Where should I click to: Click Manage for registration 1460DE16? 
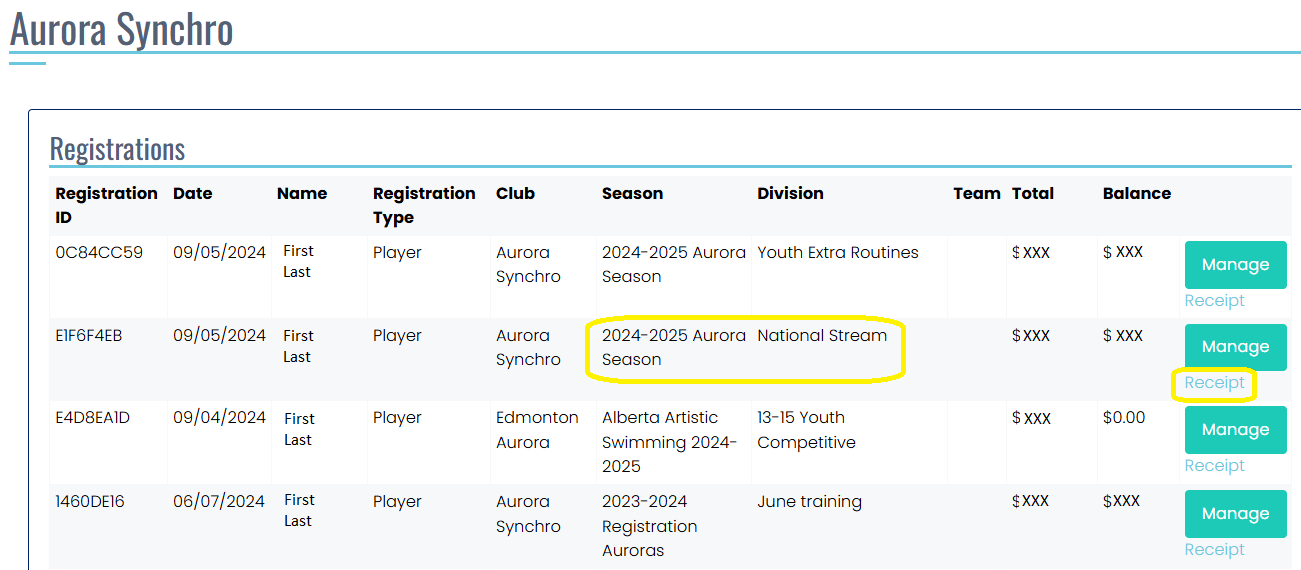point(1235,514)
